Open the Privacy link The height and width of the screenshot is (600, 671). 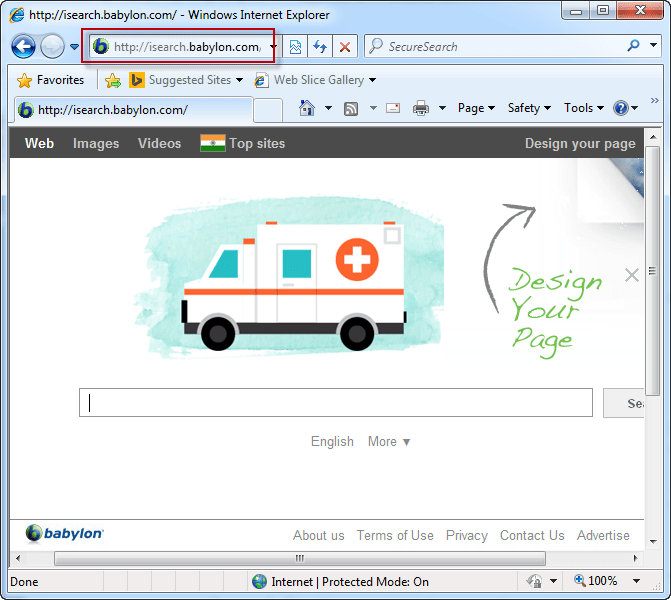[466, 535]
